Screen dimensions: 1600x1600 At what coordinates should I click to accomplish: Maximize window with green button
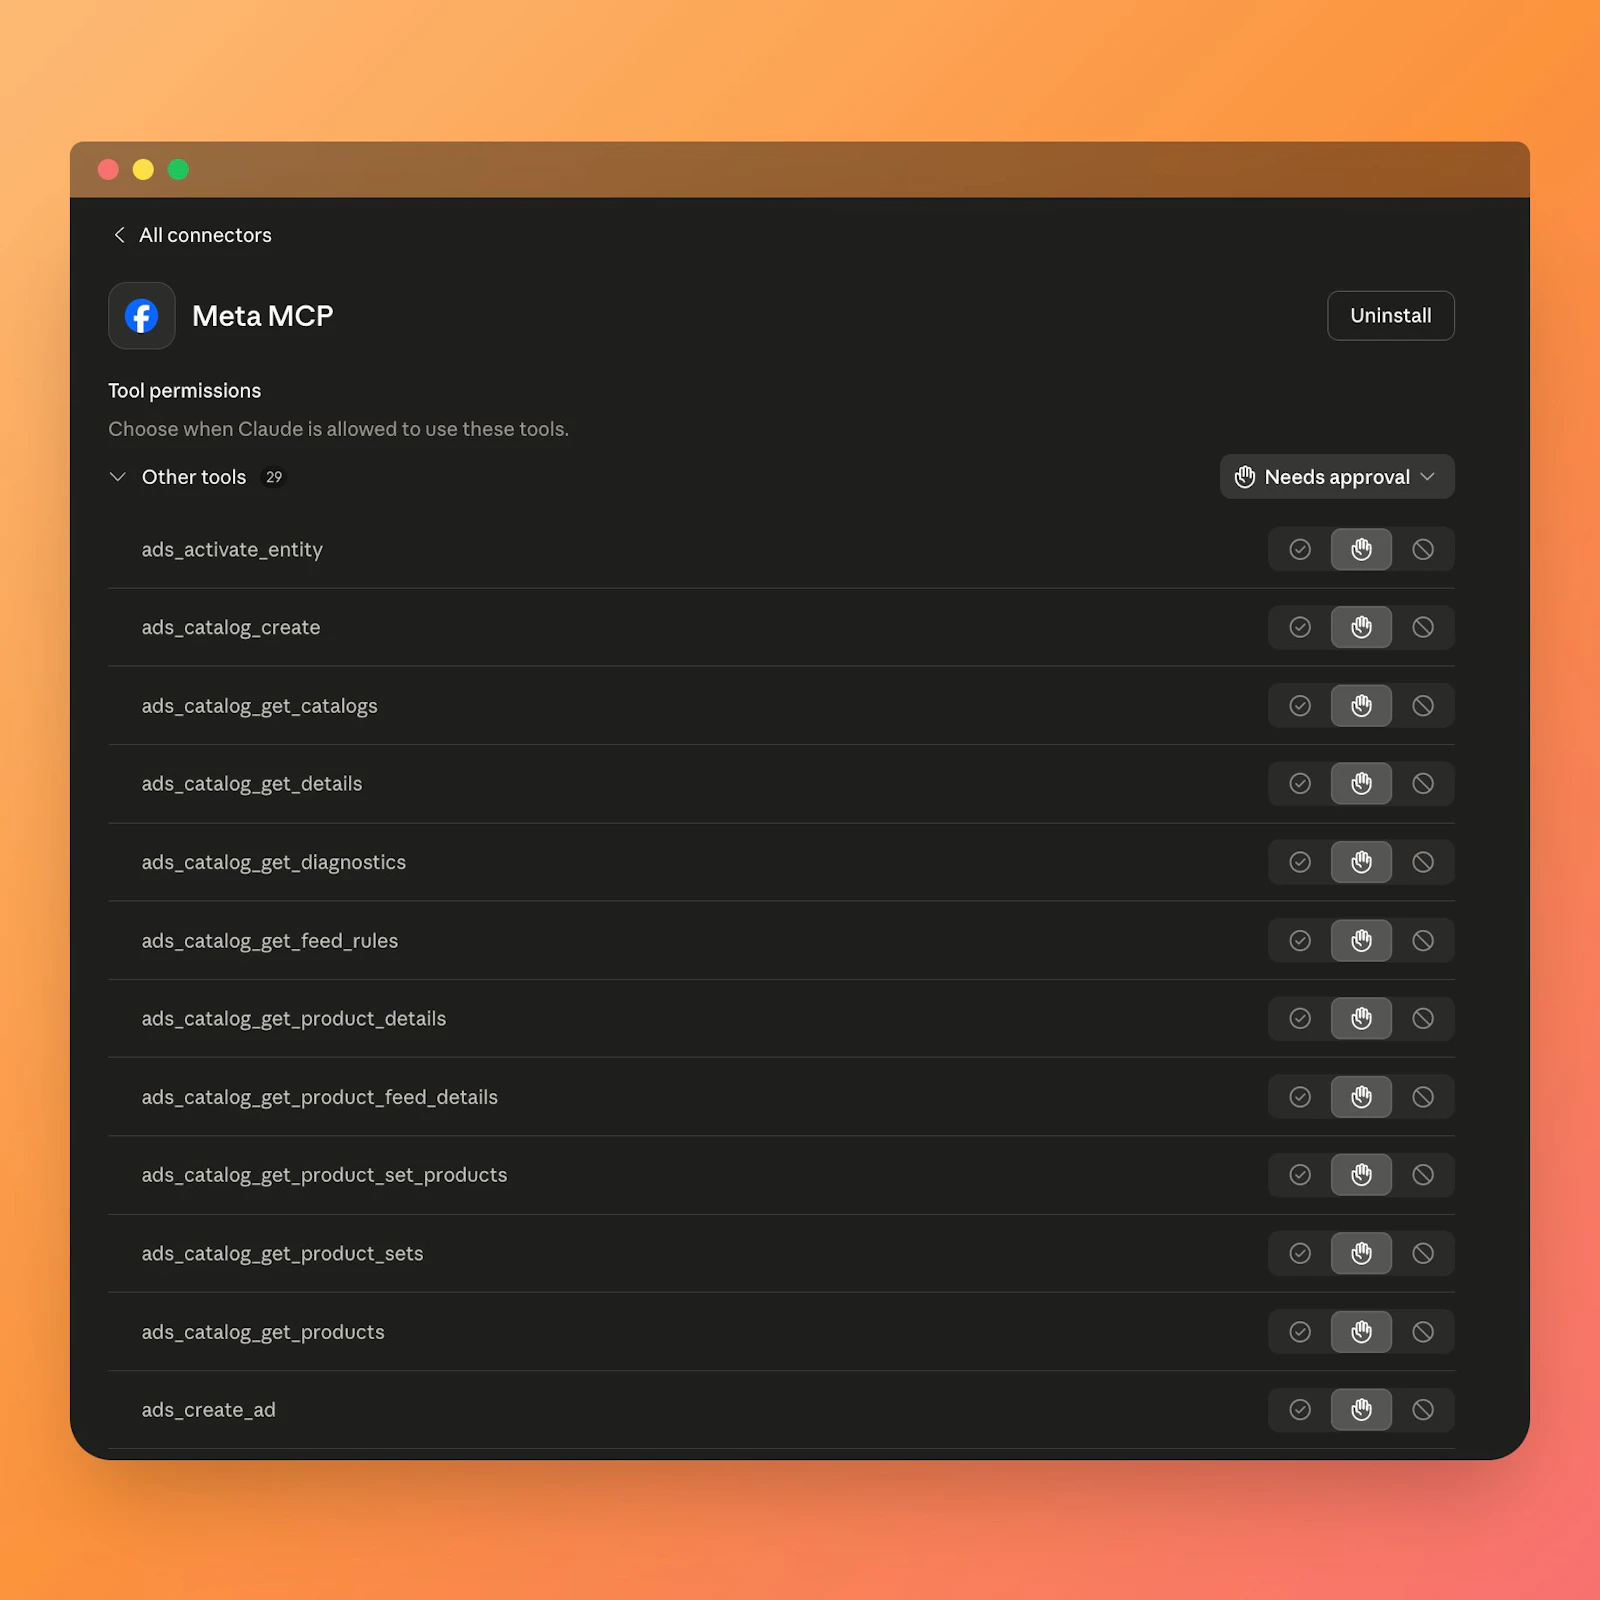178,170
